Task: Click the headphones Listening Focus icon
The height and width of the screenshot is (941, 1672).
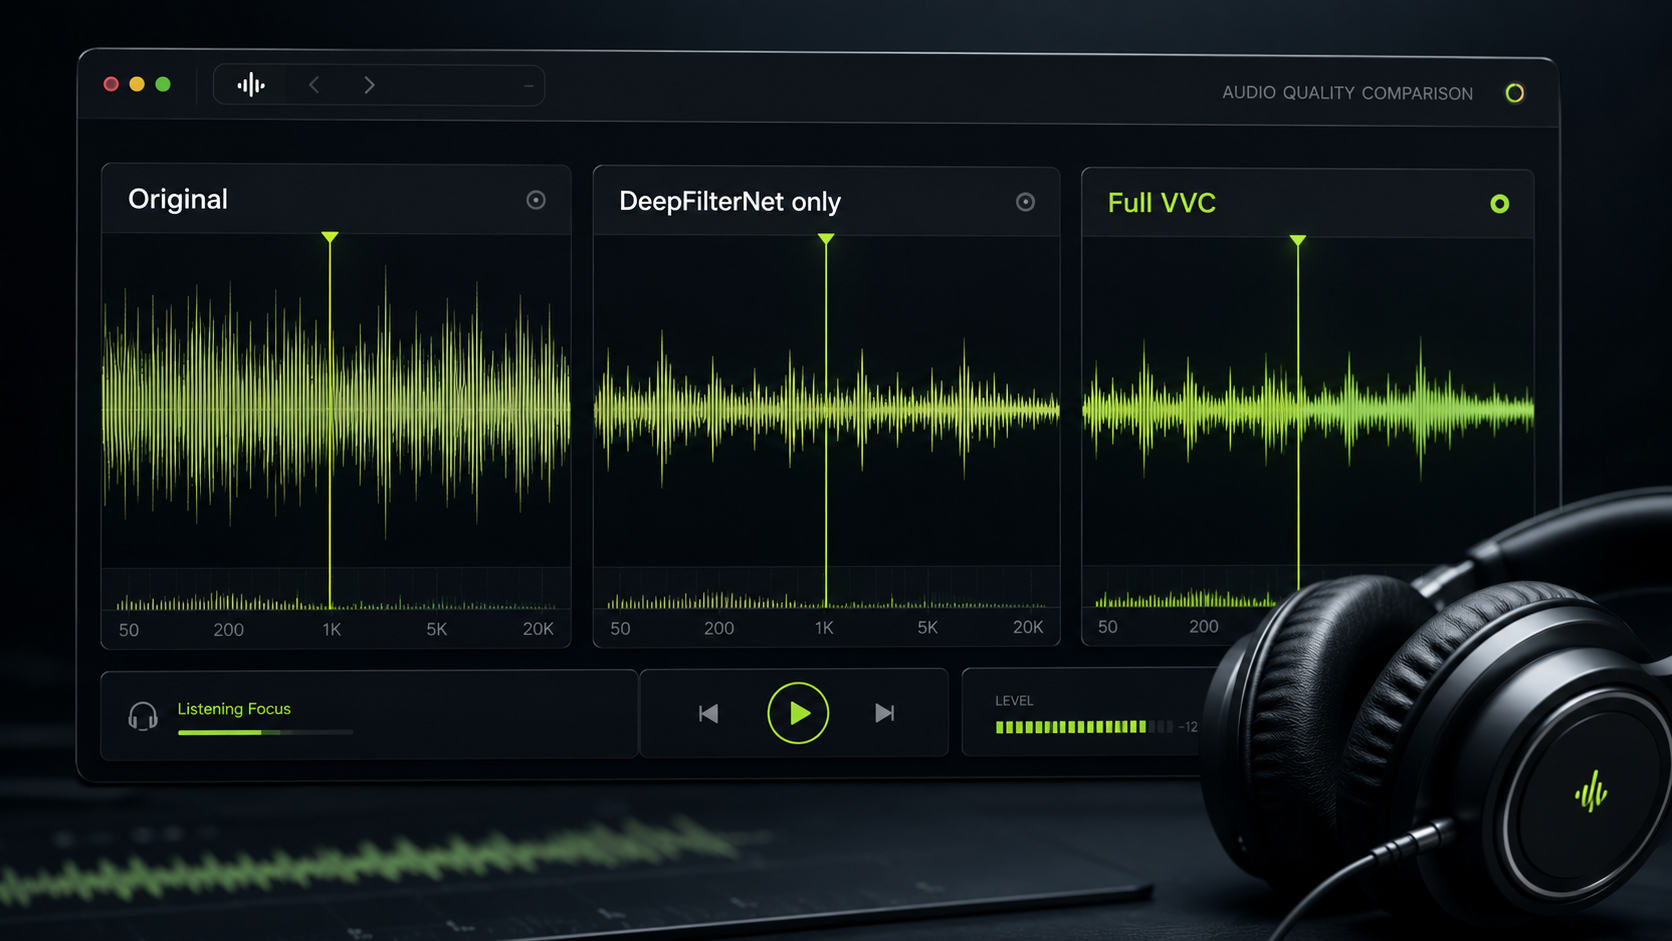Action: click(143, 716)
